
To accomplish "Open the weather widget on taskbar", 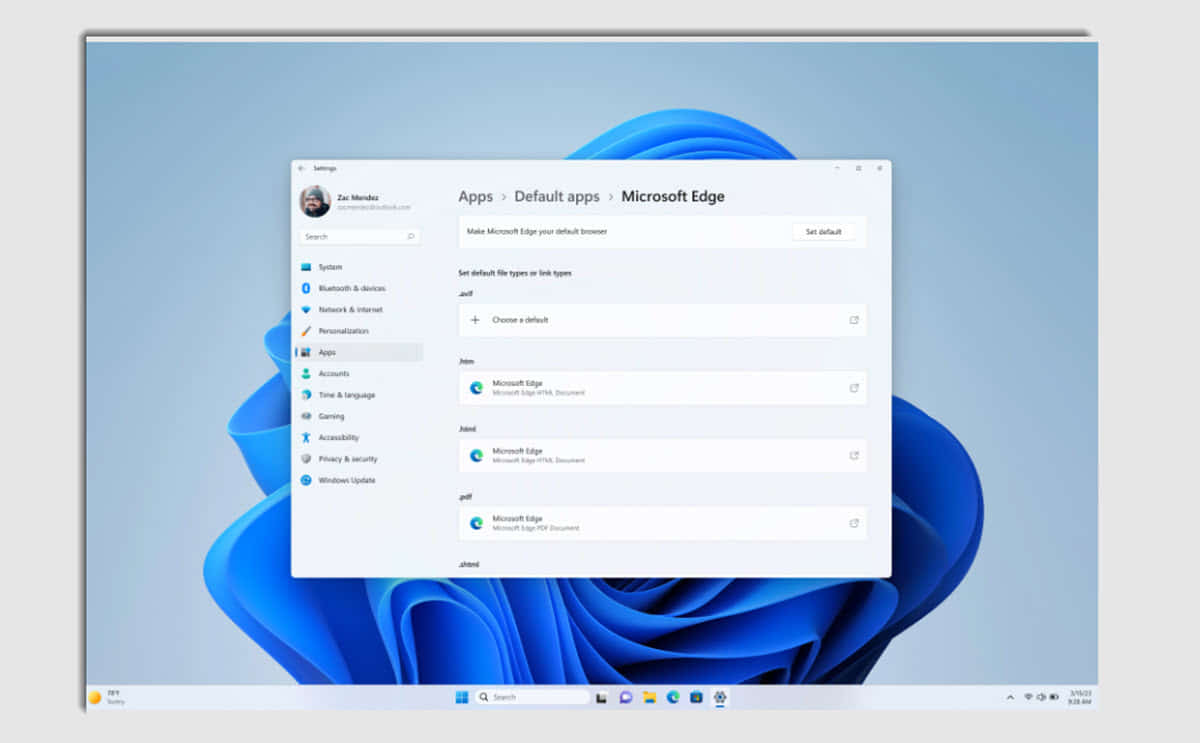I will coord(107,697).
